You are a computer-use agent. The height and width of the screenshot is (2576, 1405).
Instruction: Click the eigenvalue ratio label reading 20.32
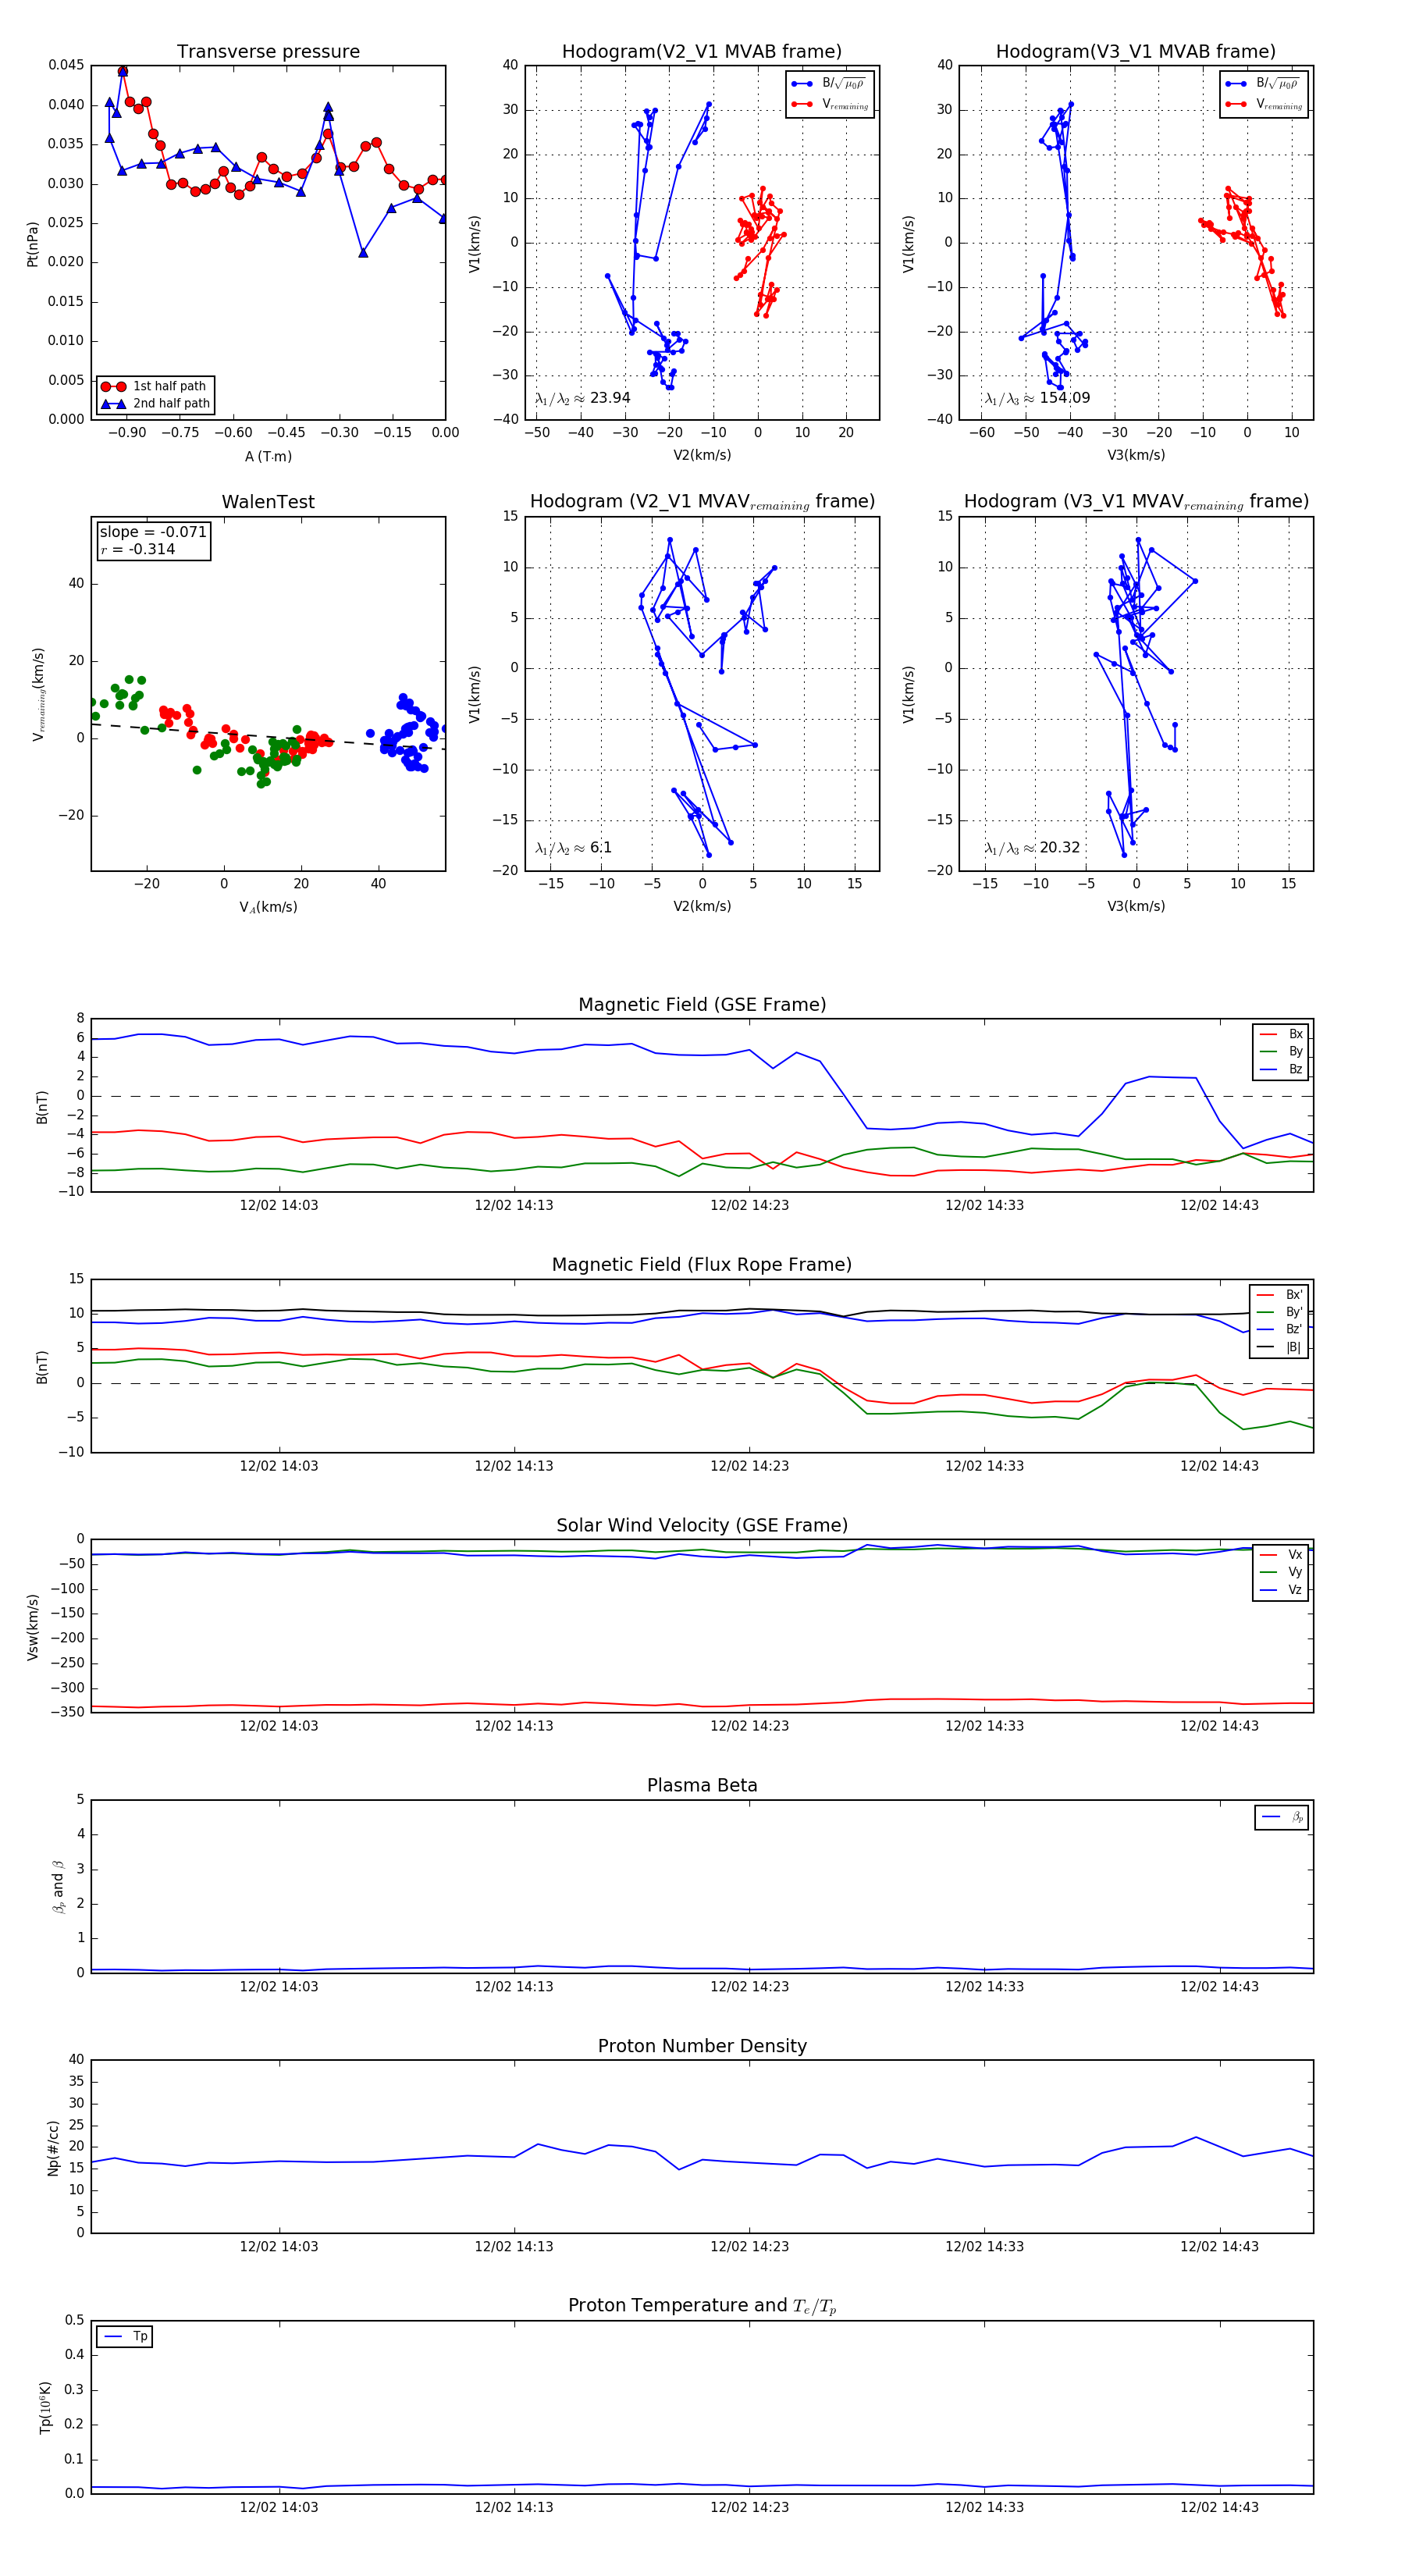point(1033,848)
